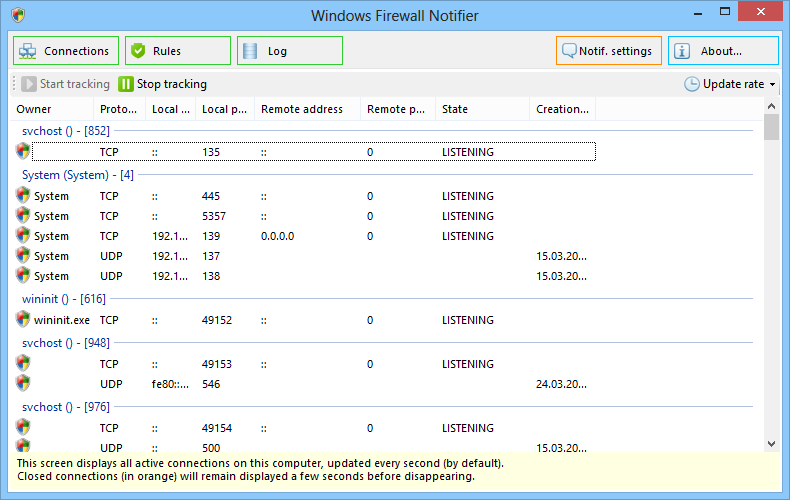The width and height of the screenshot is (790, 500).
Task: Click shield icon of port 135 row
Action: click(x=23, y=151)
